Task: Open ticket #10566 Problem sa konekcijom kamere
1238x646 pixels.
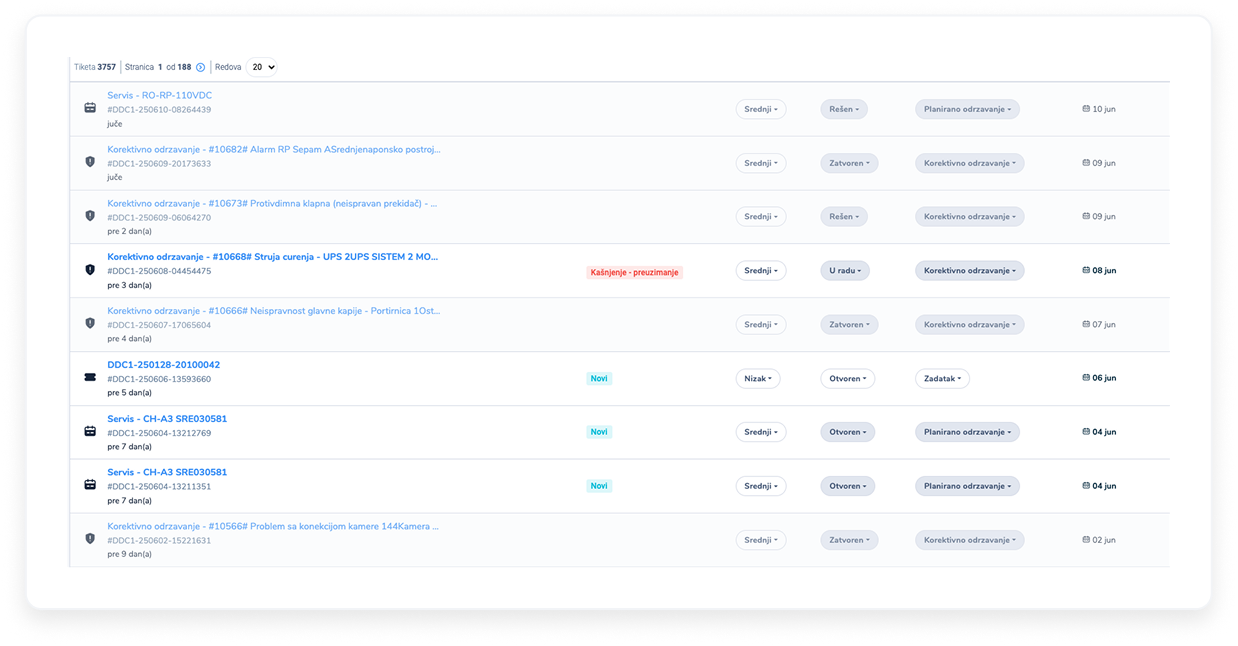Action: click(x=273, y=526)
